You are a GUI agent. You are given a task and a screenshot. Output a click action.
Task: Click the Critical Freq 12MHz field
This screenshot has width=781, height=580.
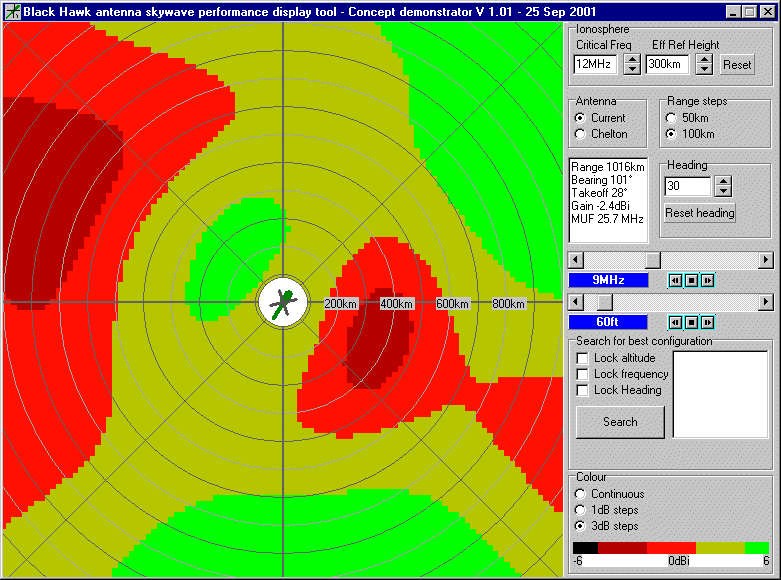596,64
